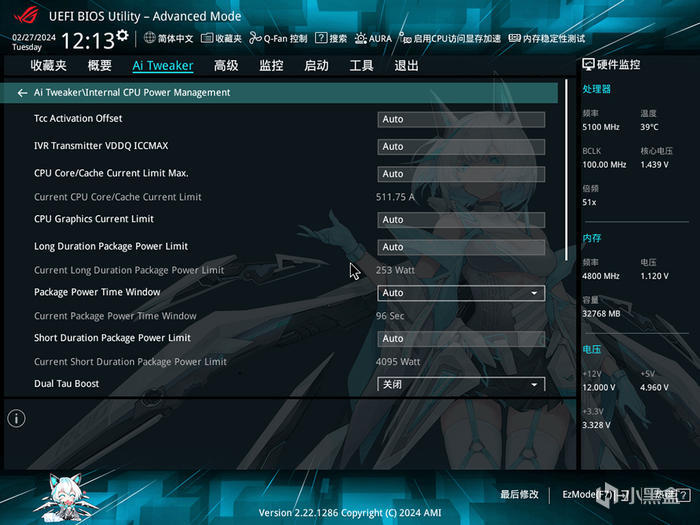Select Dual Tau Boost label
Viewport: 700px width, 525px height.
tap(67, 383)
